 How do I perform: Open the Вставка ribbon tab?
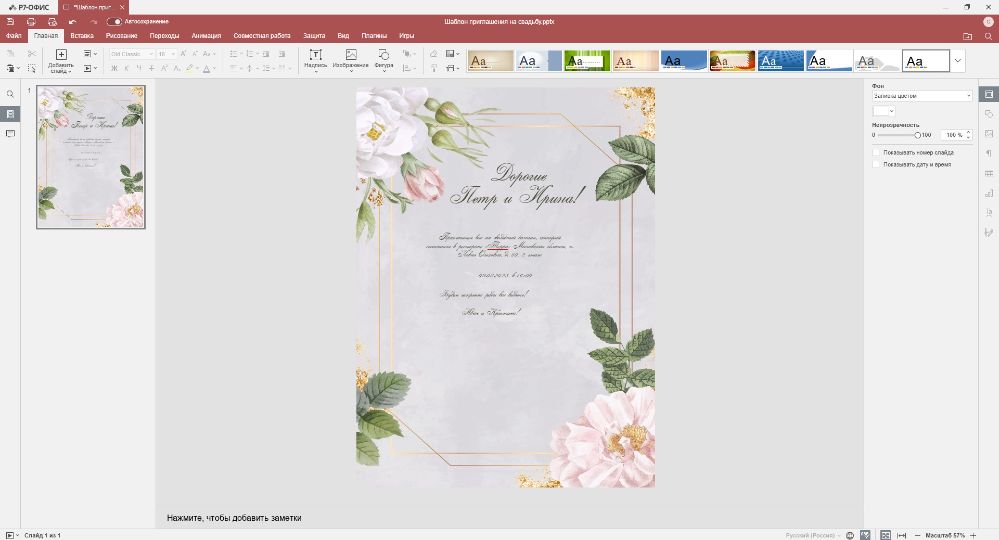tap(82, 36)
